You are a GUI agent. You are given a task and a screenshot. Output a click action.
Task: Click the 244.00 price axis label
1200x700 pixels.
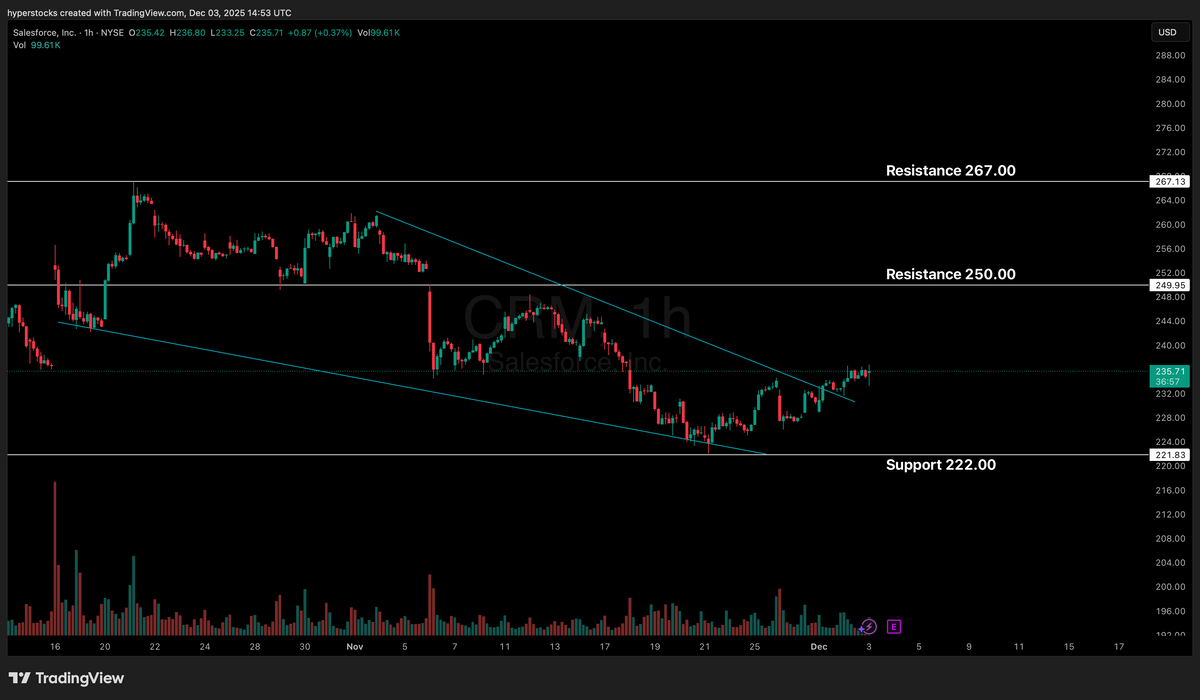click(x=1171, y=322)
